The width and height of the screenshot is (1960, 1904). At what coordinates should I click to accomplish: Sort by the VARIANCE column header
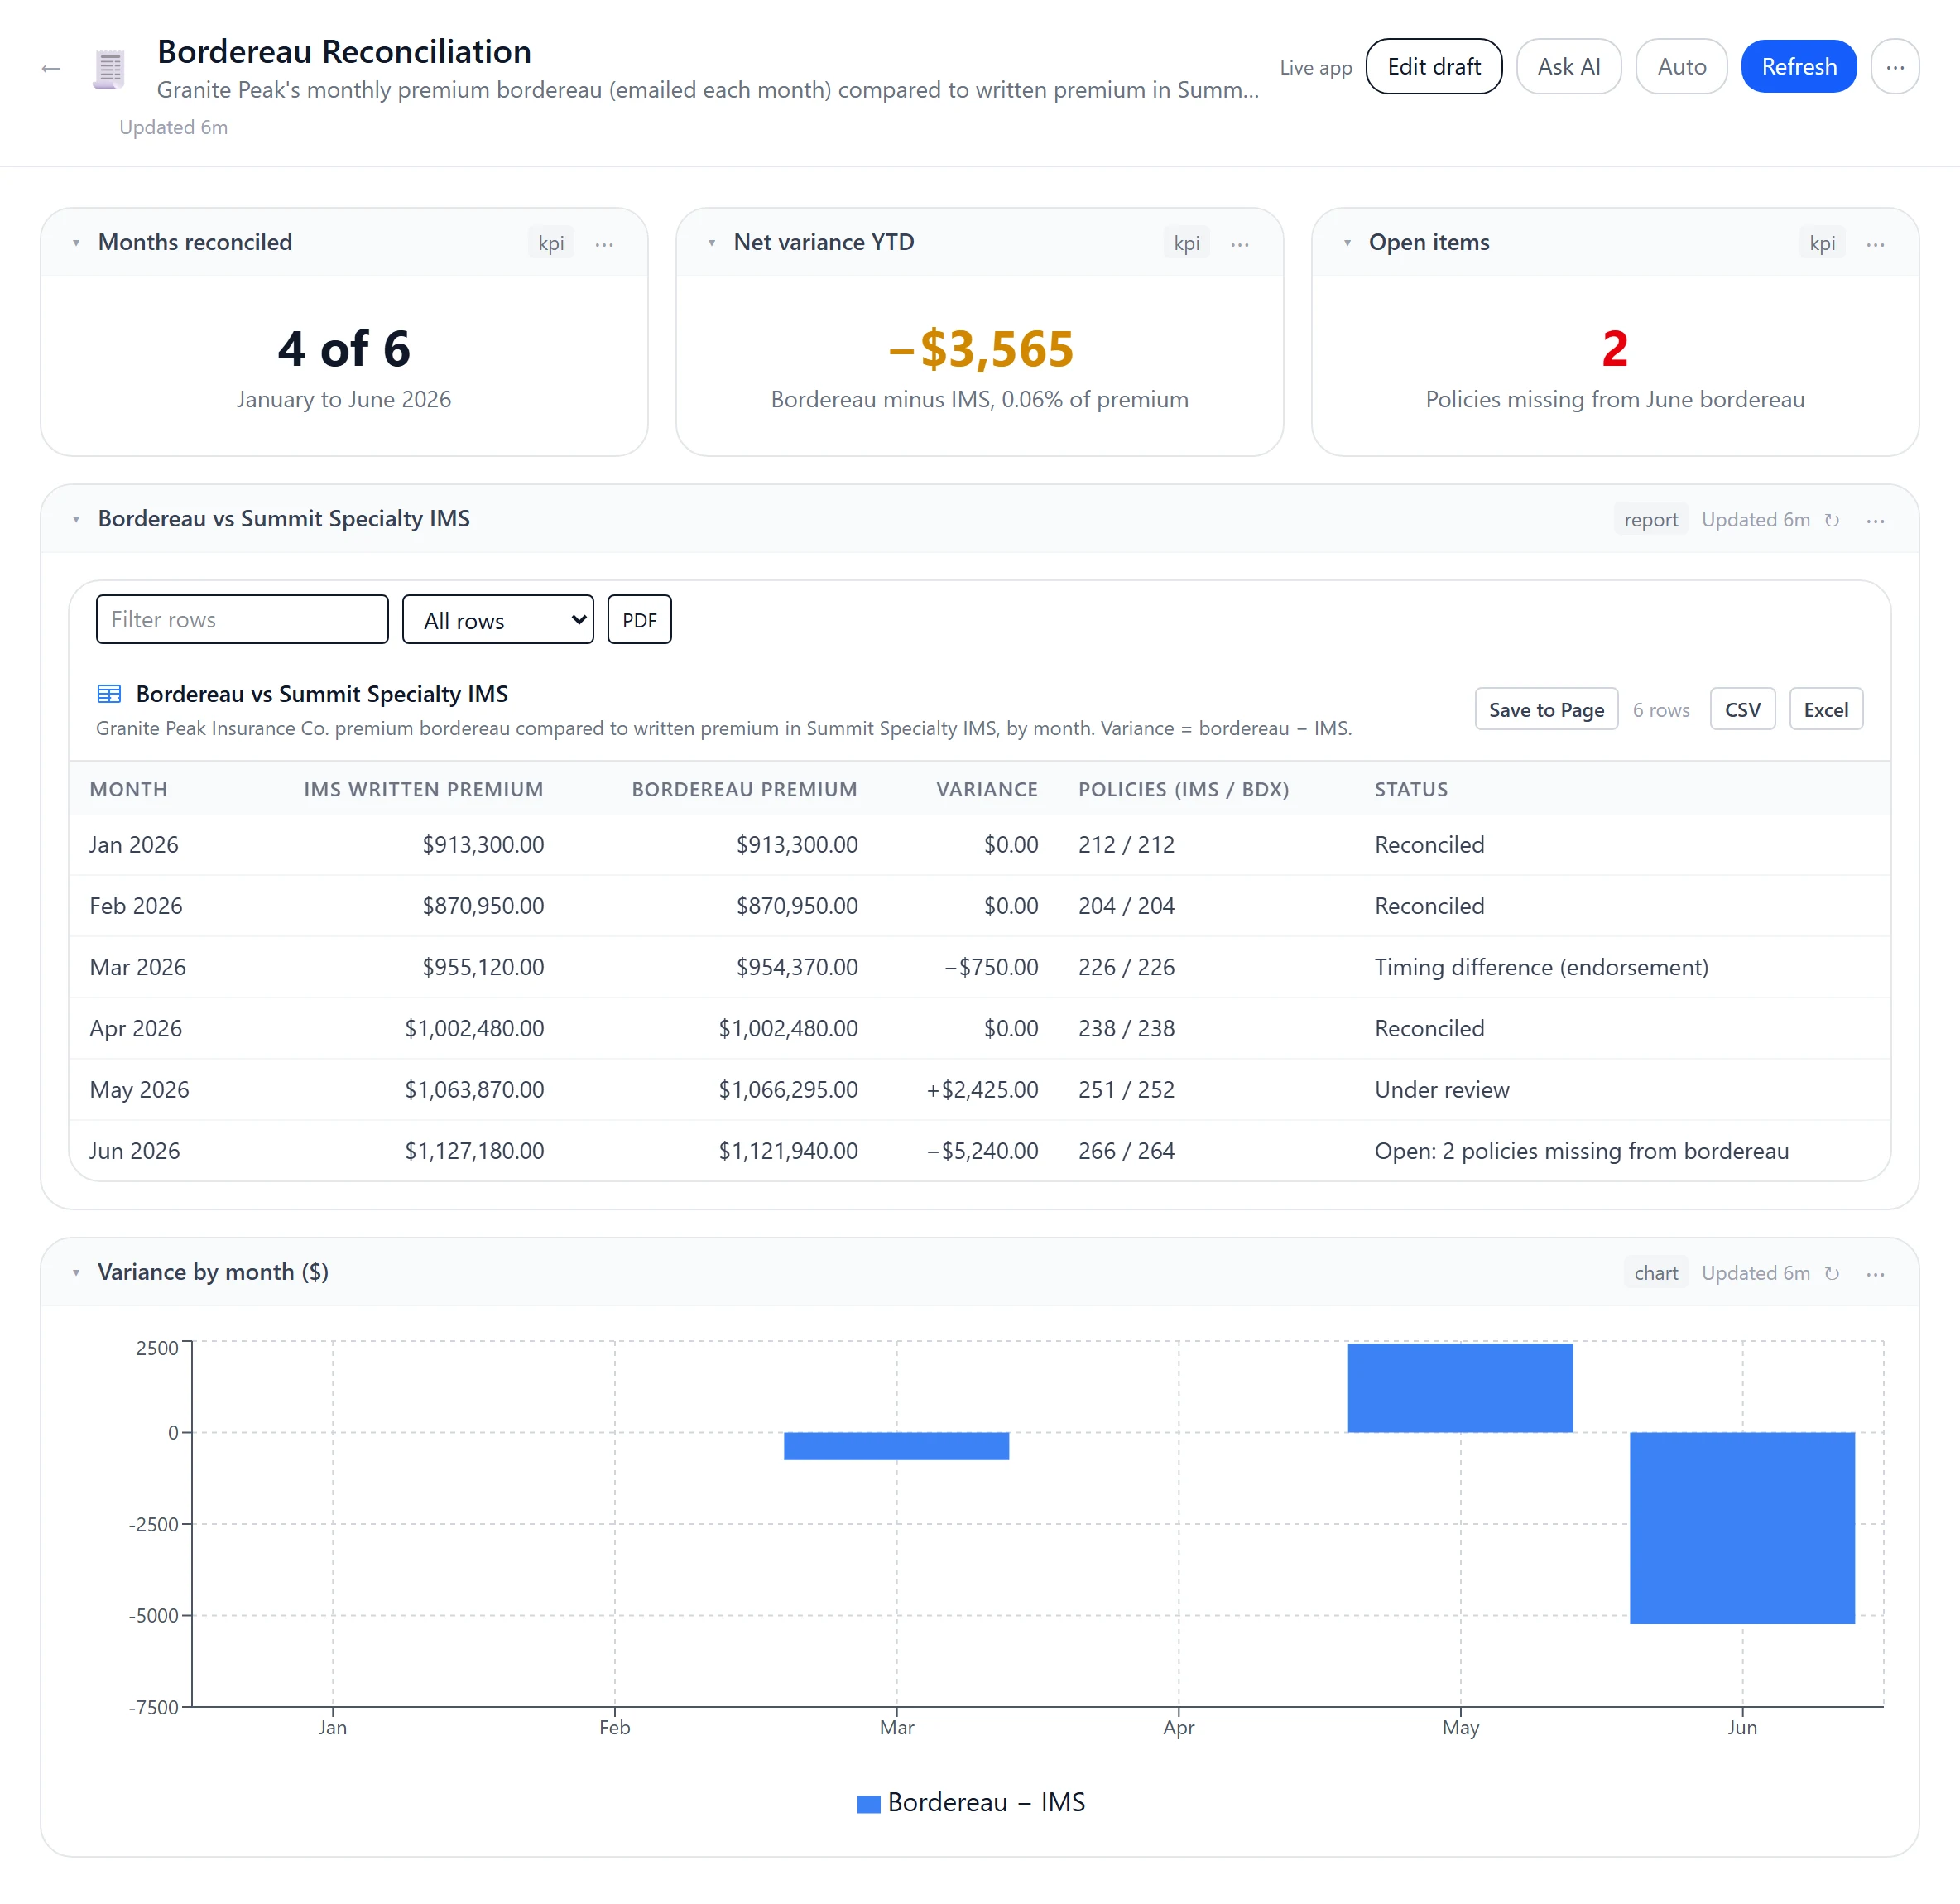pyautogui.click(x=987, y=789)
